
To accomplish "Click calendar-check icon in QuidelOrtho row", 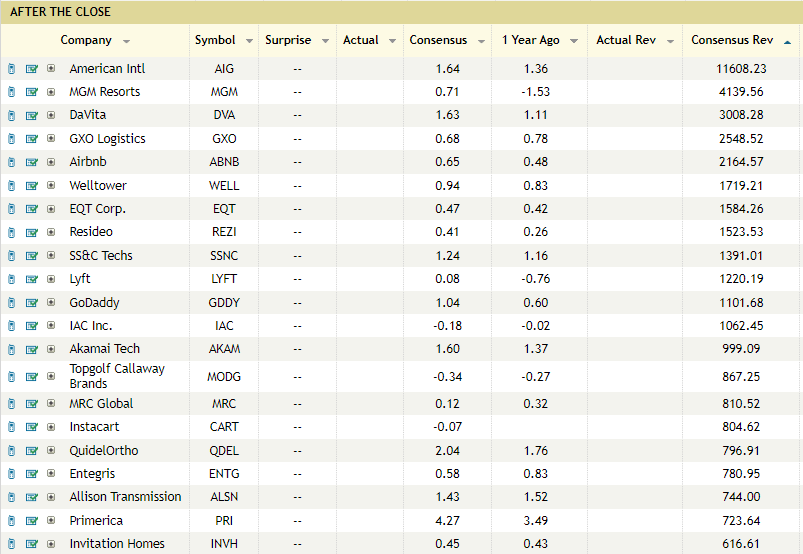I will click(x=32, y=451).
